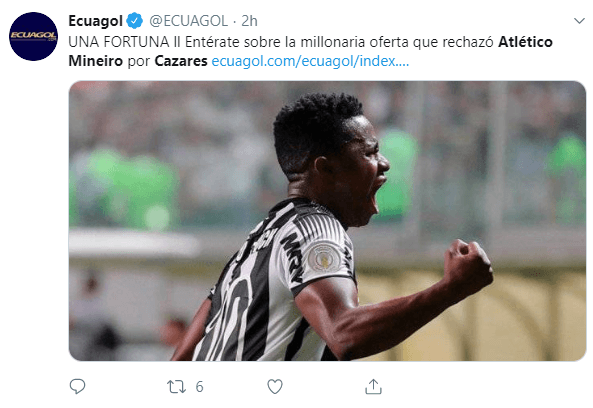Click the bold Cazares name in tweet
593x408 pixels.
[181, 61]
